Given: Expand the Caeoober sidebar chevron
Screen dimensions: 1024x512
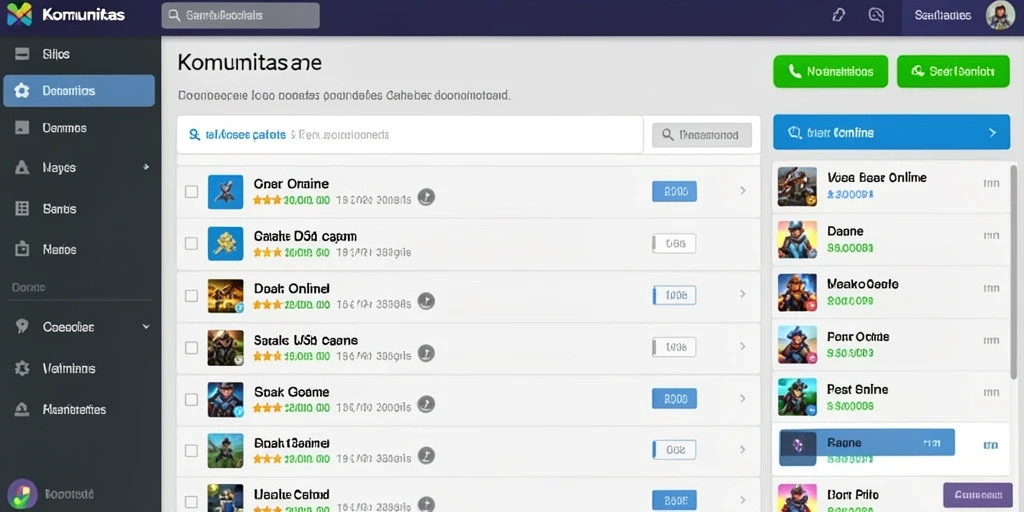Looking at the screenshot, I should (146, 327).
